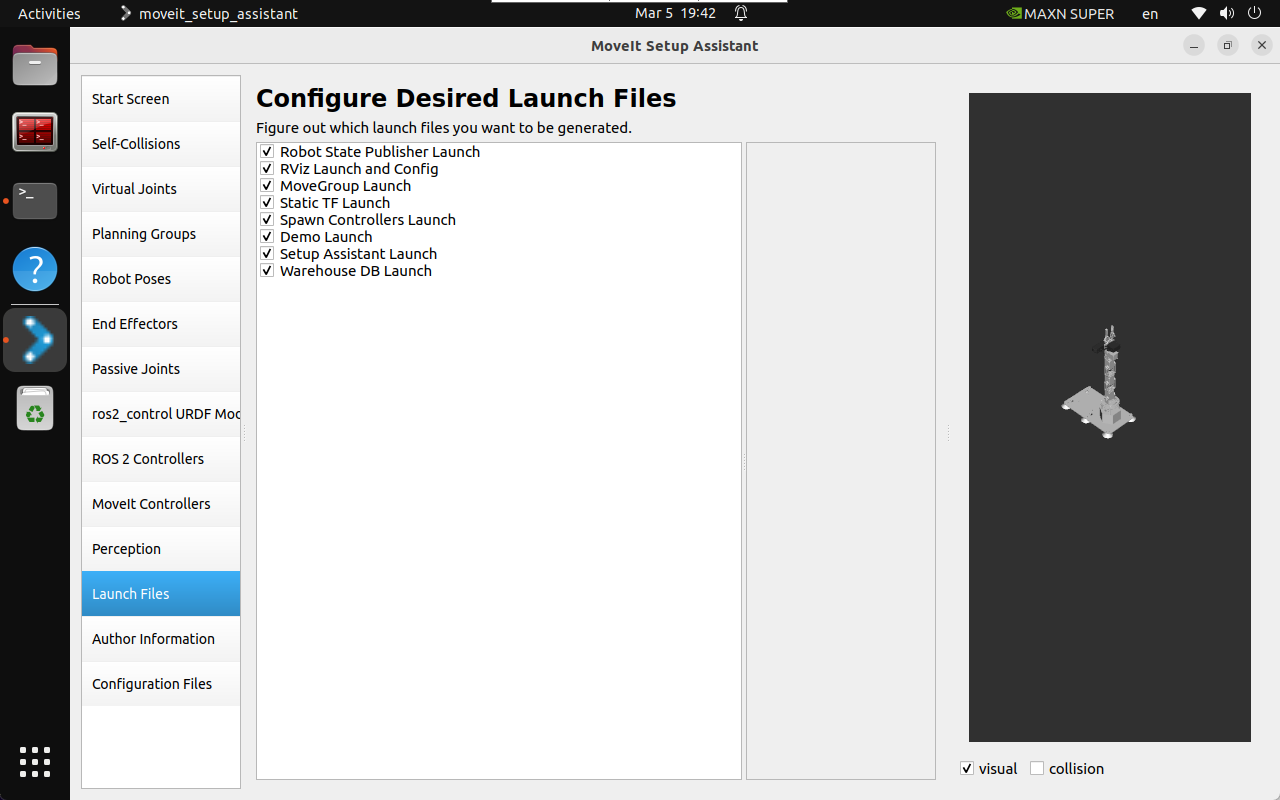Open ros2_control URDF Mod step

click(x=161, y=414)
